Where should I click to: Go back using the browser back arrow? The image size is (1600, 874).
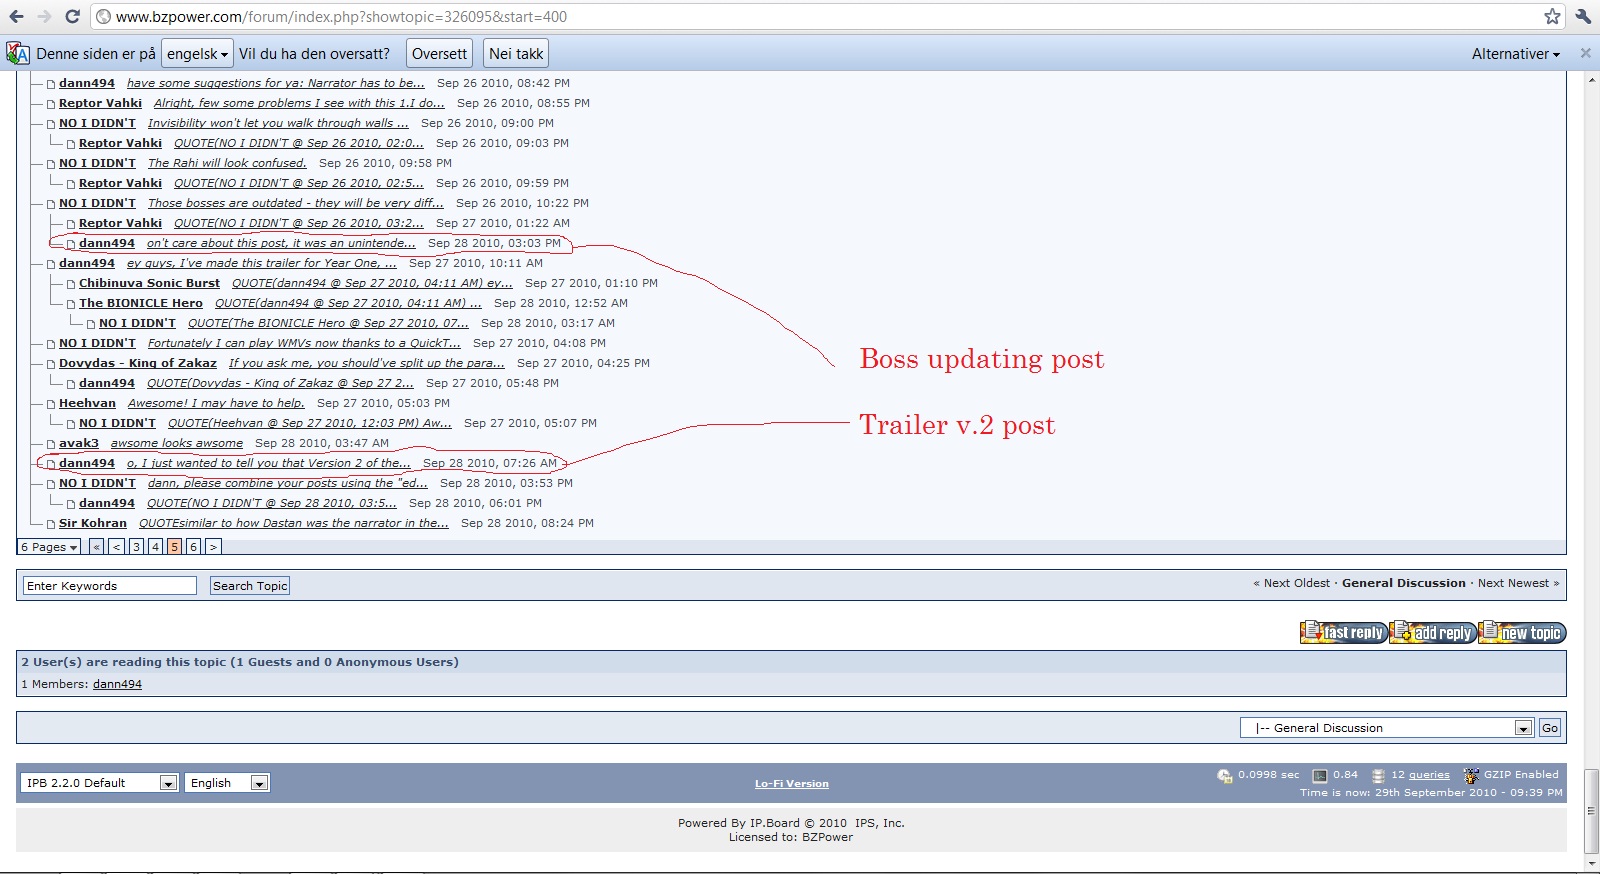(16, 16)
